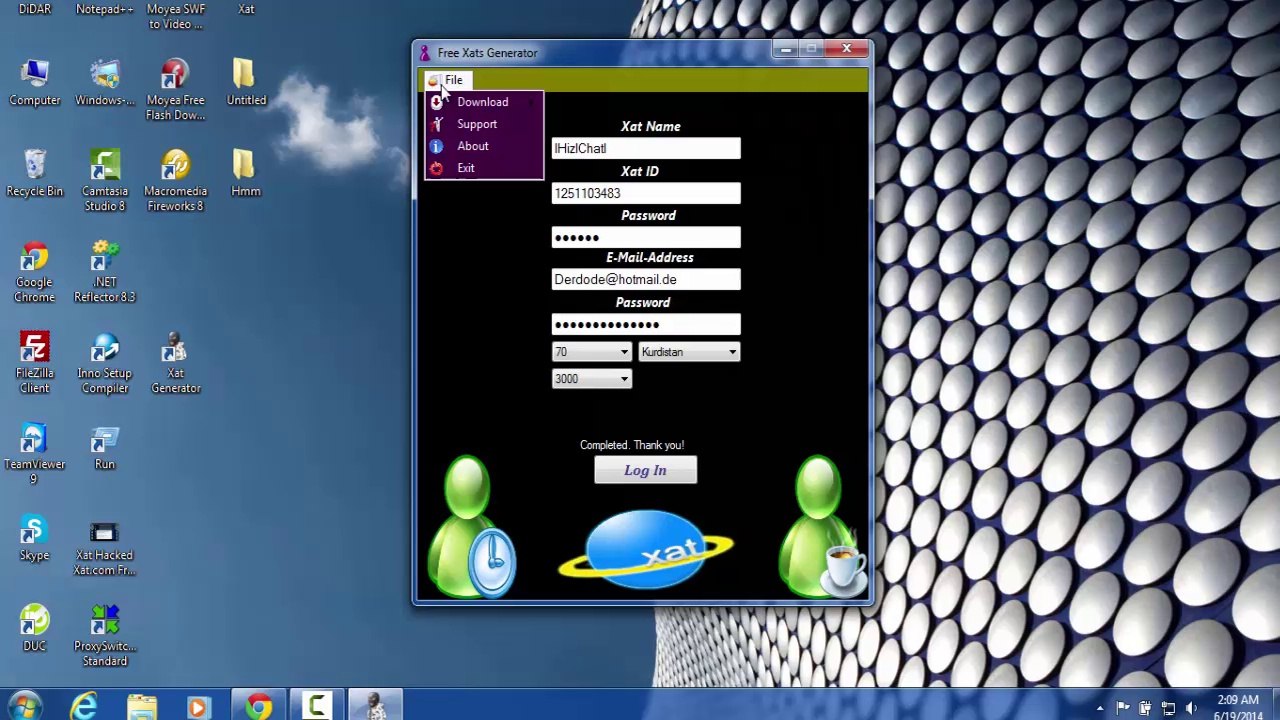Click the Xat password field

pos(646,237)
